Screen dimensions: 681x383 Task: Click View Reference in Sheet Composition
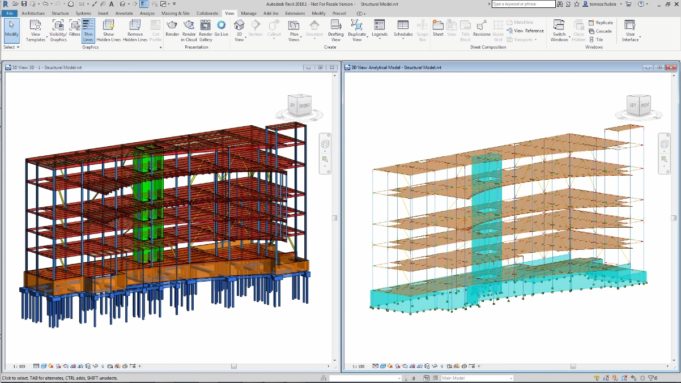[x=525, y=31]
